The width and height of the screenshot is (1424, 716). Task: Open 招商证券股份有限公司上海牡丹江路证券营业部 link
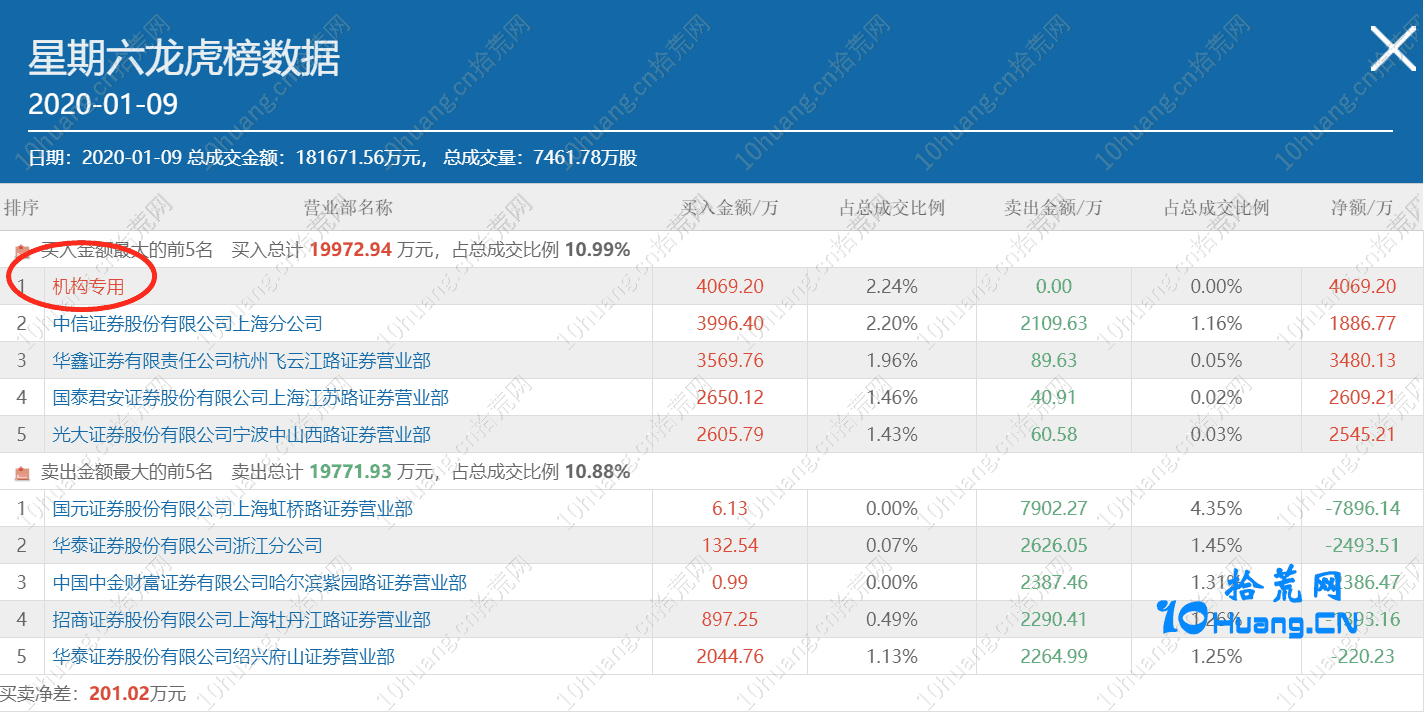(x=242, y=620)
